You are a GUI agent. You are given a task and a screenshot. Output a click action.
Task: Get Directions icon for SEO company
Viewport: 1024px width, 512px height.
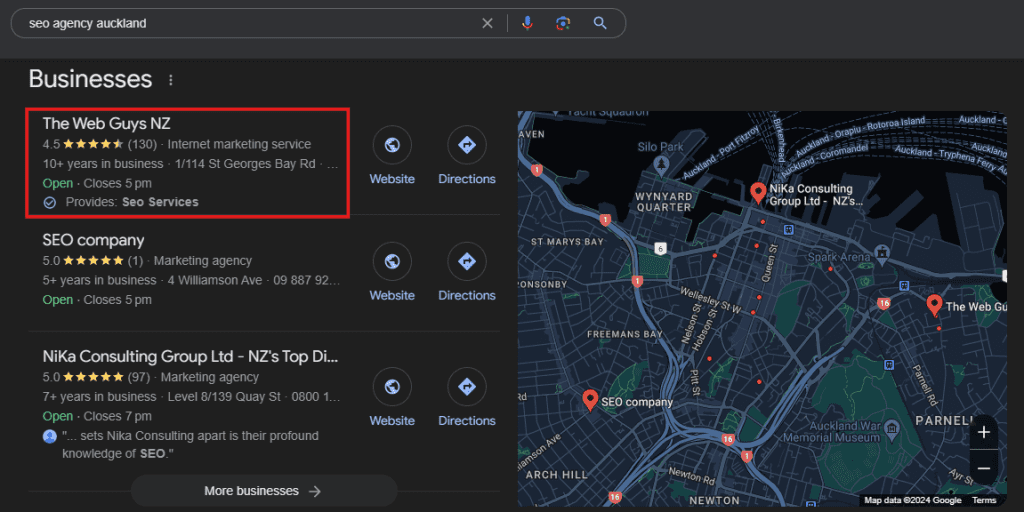(x=467, y=261)
